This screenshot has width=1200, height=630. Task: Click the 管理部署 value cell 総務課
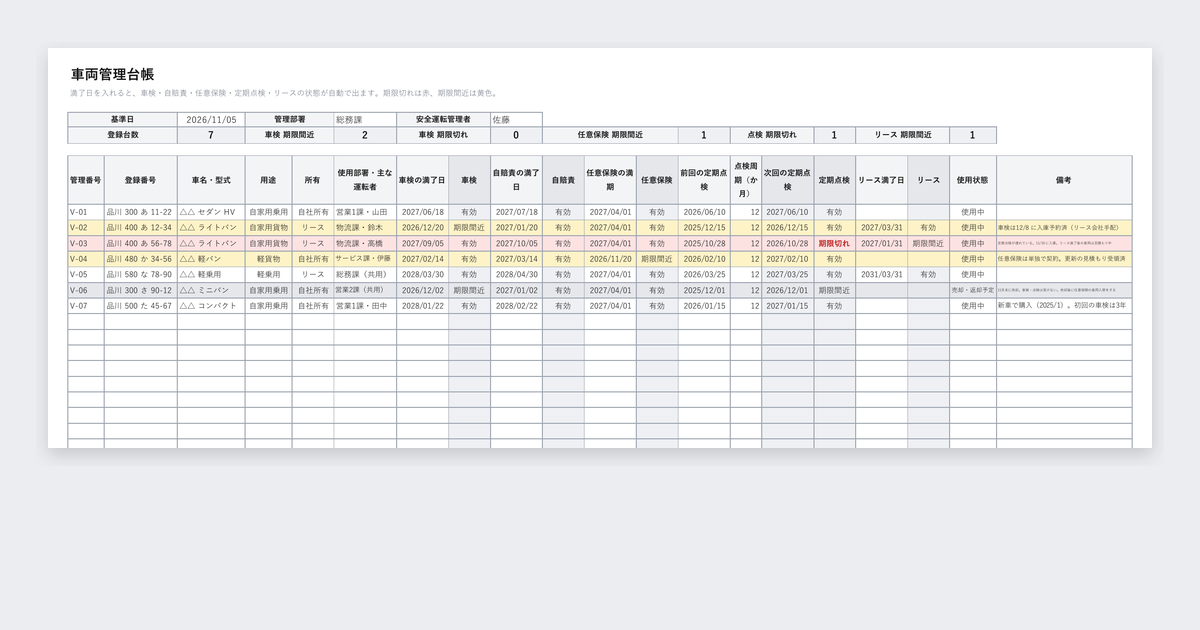point(365,119)
